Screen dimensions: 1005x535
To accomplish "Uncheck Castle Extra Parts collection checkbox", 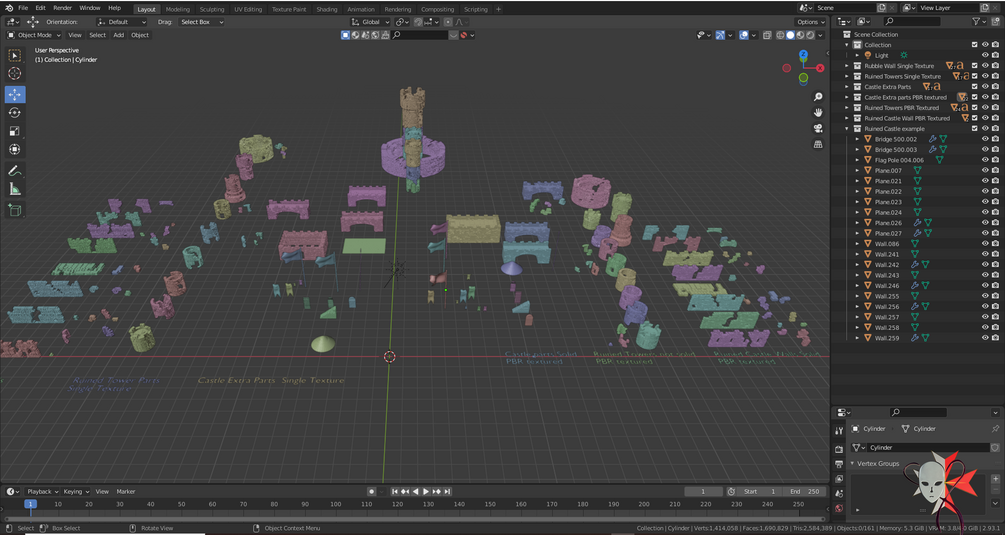I will point(974,86).
